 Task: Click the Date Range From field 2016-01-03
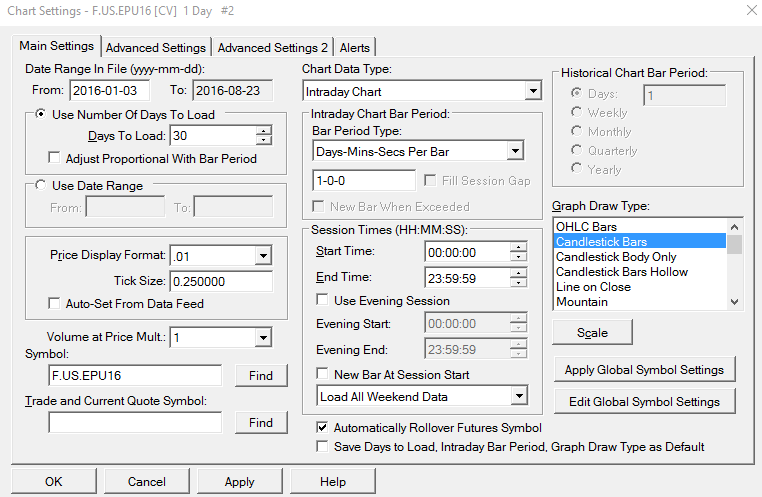tap(109, 90)
